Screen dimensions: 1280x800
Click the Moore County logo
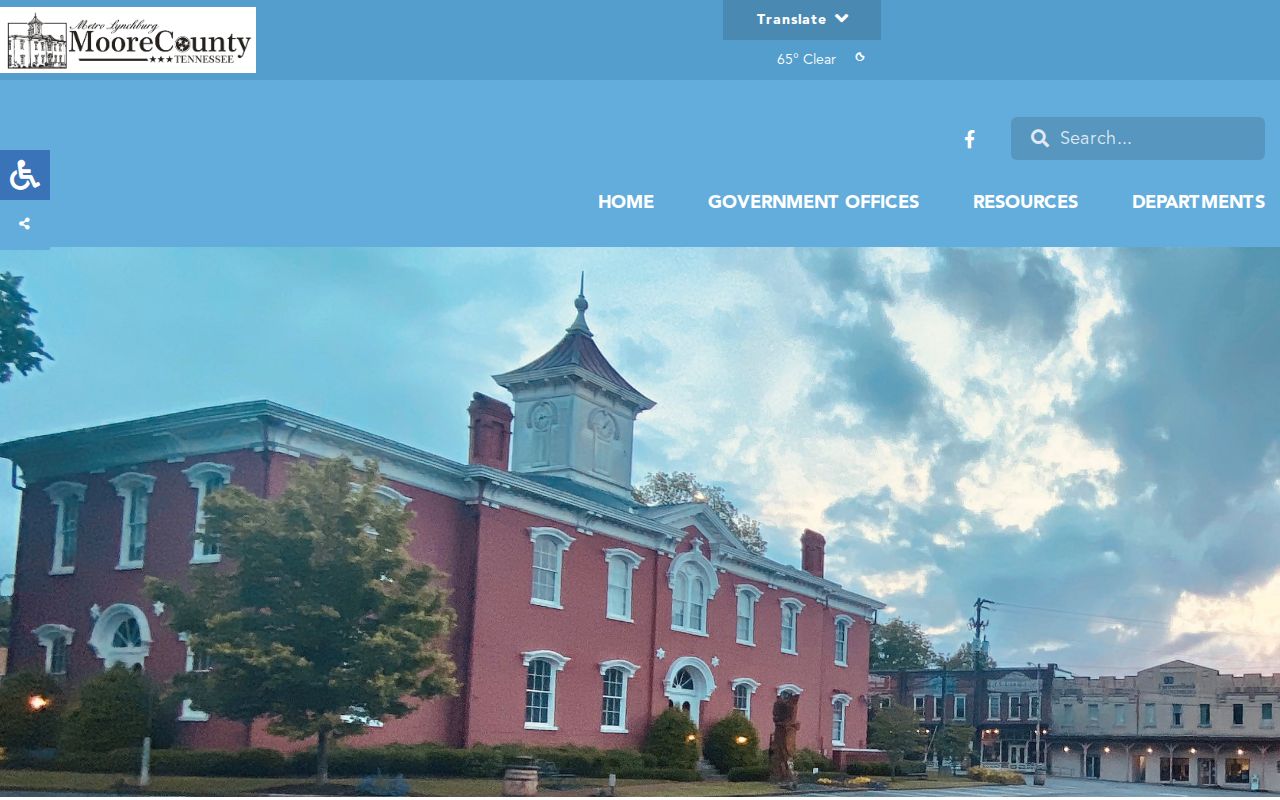[128, 40]
